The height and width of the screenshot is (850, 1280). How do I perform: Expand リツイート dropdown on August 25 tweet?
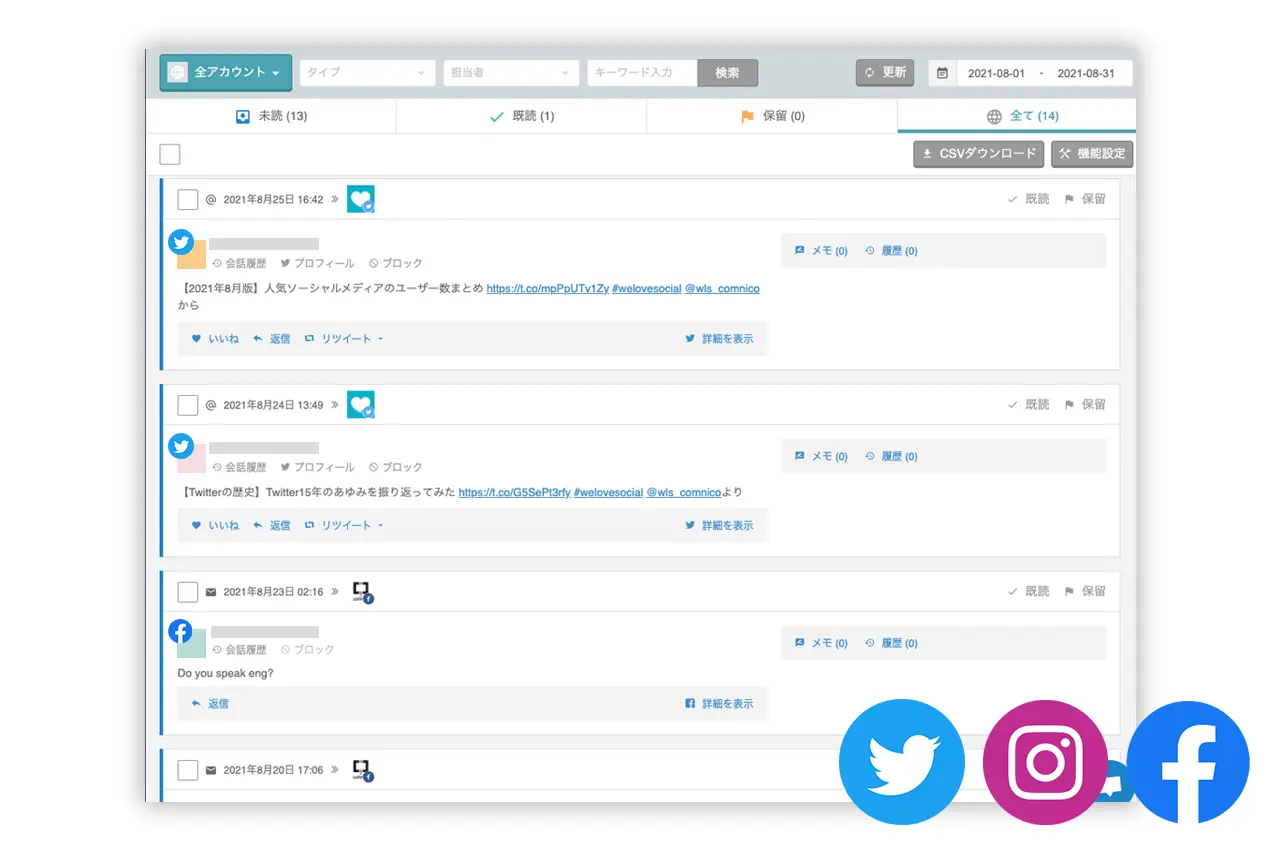pos(344,339)
